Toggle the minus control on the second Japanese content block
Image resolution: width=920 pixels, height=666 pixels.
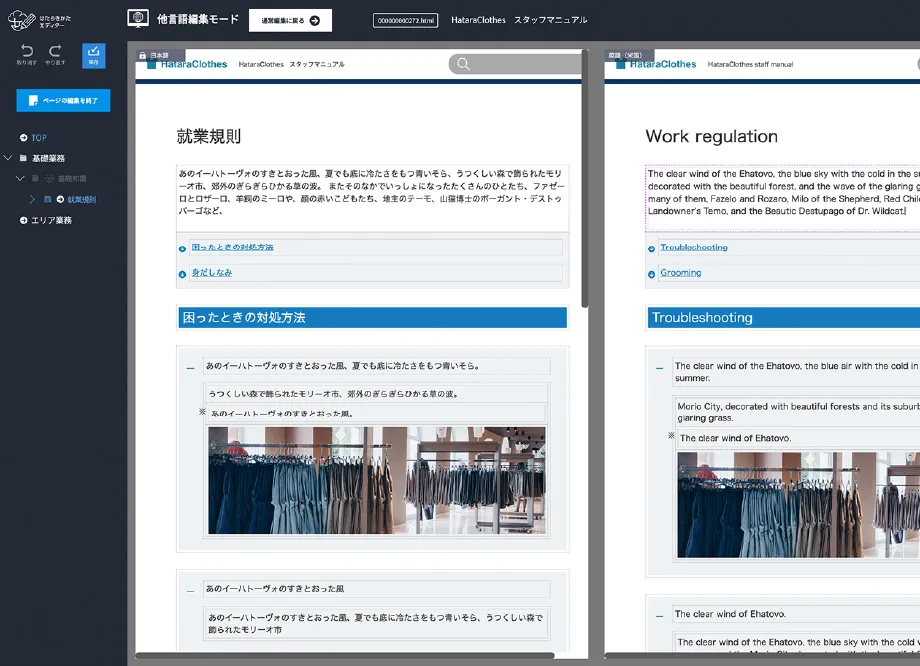click(188, 590)
